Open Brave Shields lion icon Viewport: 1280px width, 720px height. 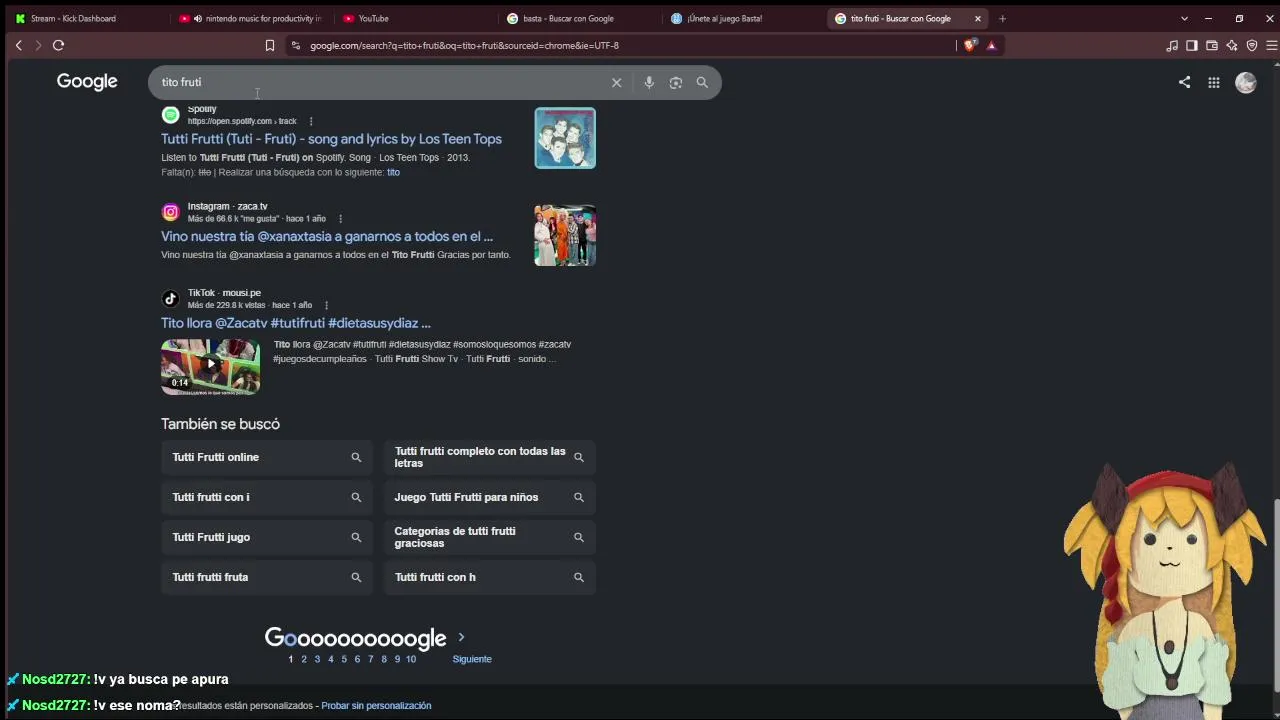pos(969,45)
